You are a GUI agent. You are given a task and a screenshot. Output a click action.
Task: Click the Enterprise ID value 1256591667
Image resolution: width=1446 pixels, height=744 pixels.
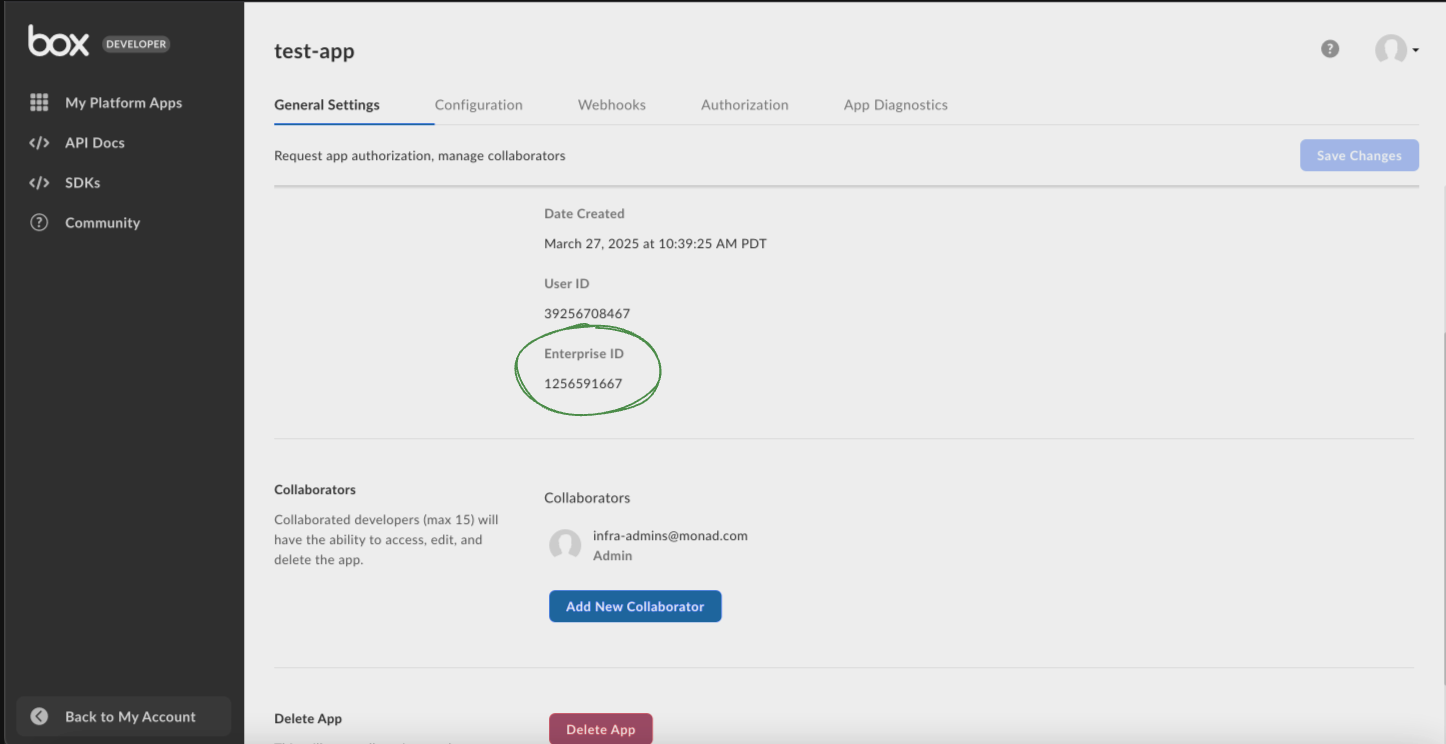pos(583,384)
